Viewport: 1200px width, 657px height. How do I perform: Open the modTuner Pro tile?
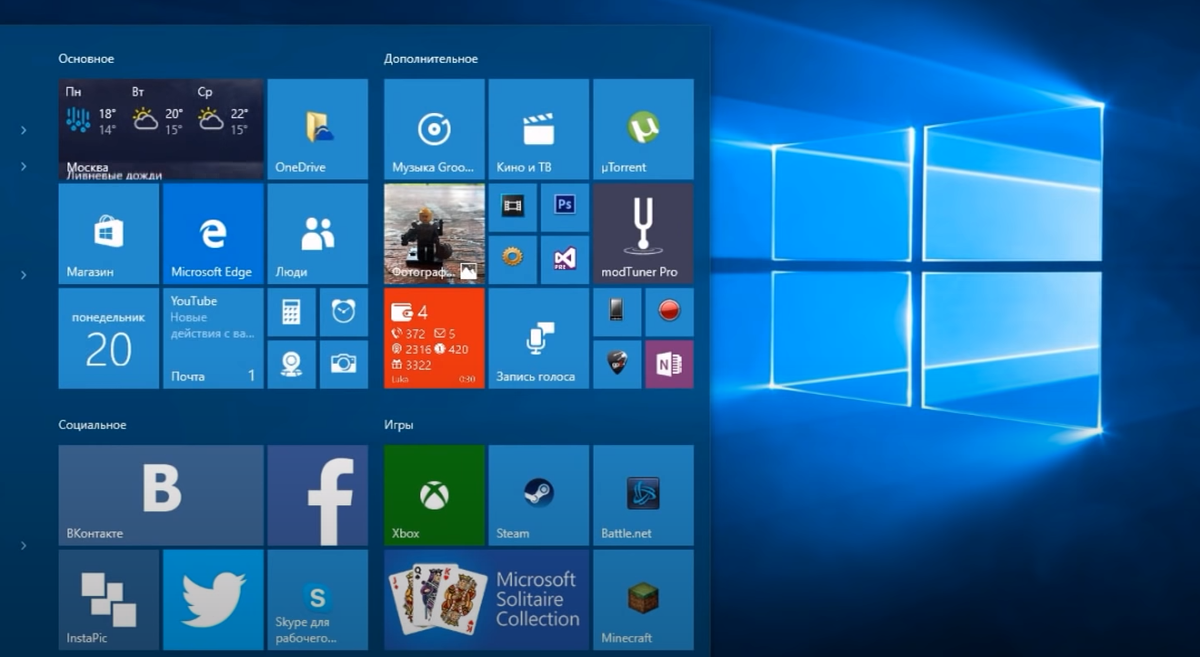643,233
